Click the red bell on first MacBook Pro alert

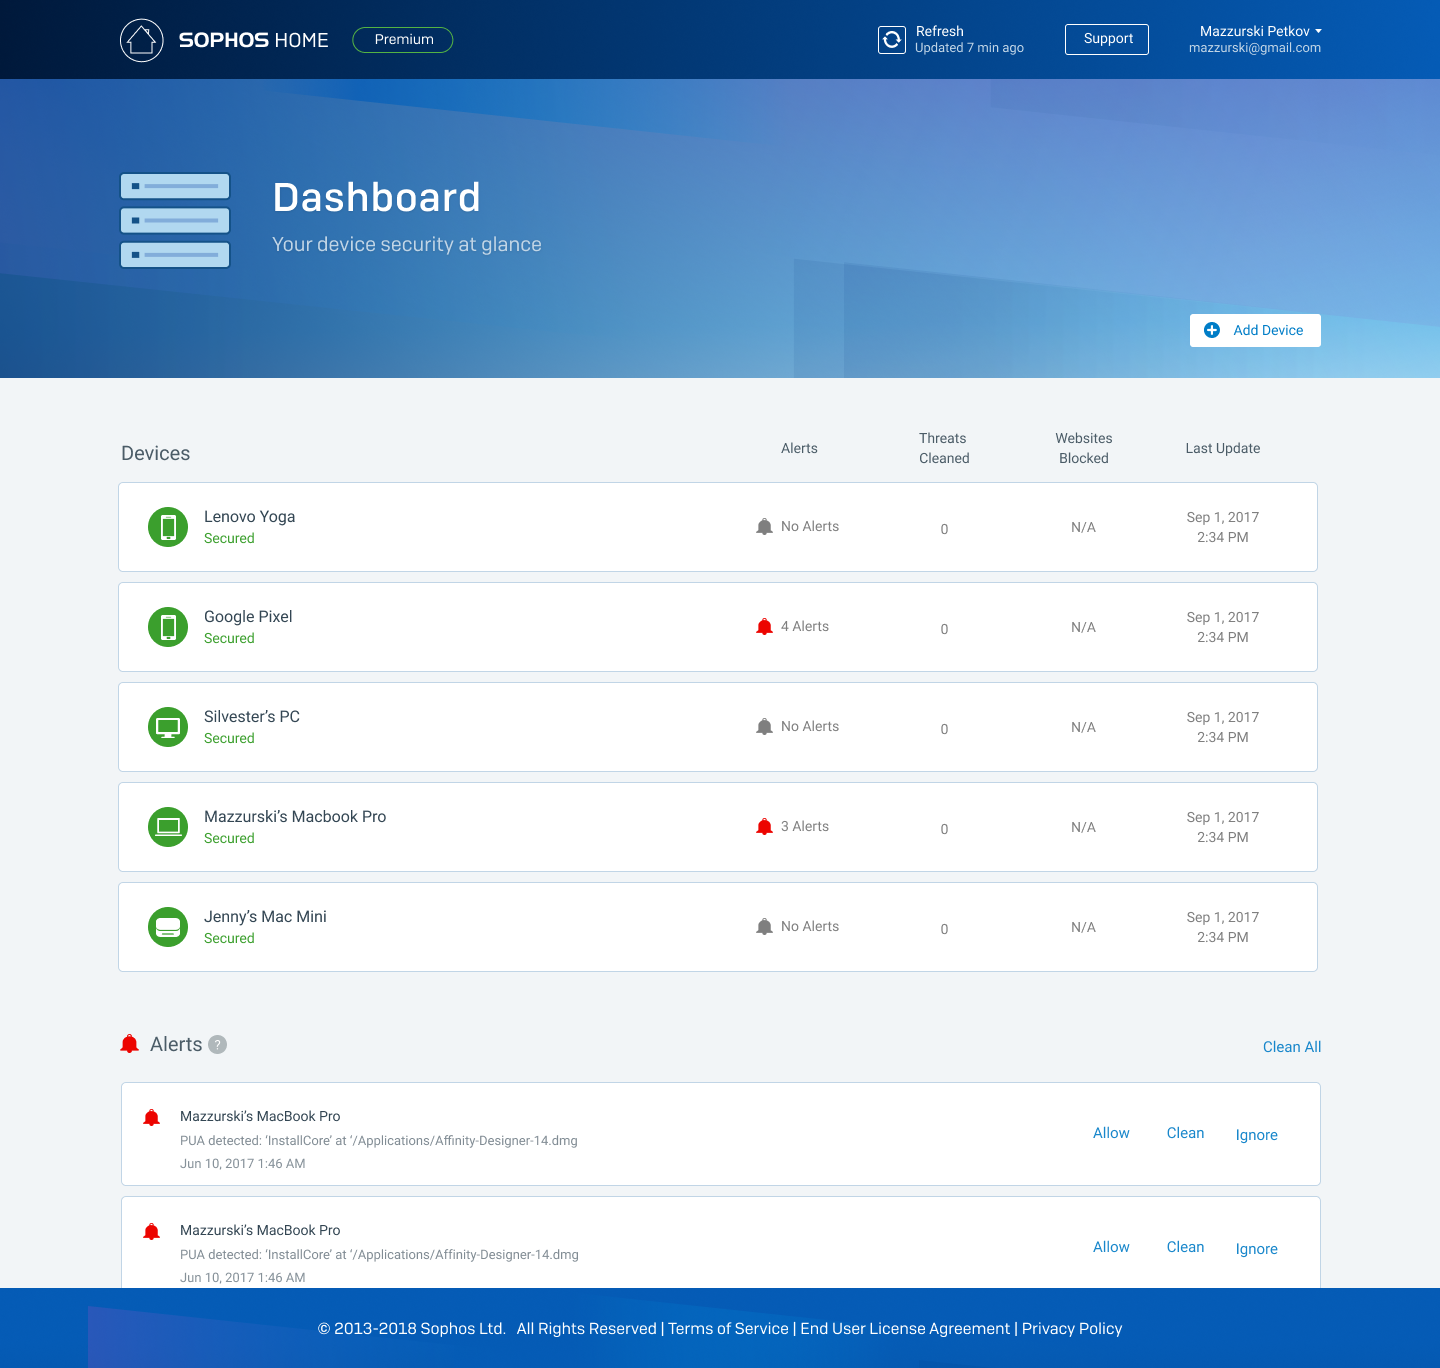click(x=152, y=1118)
